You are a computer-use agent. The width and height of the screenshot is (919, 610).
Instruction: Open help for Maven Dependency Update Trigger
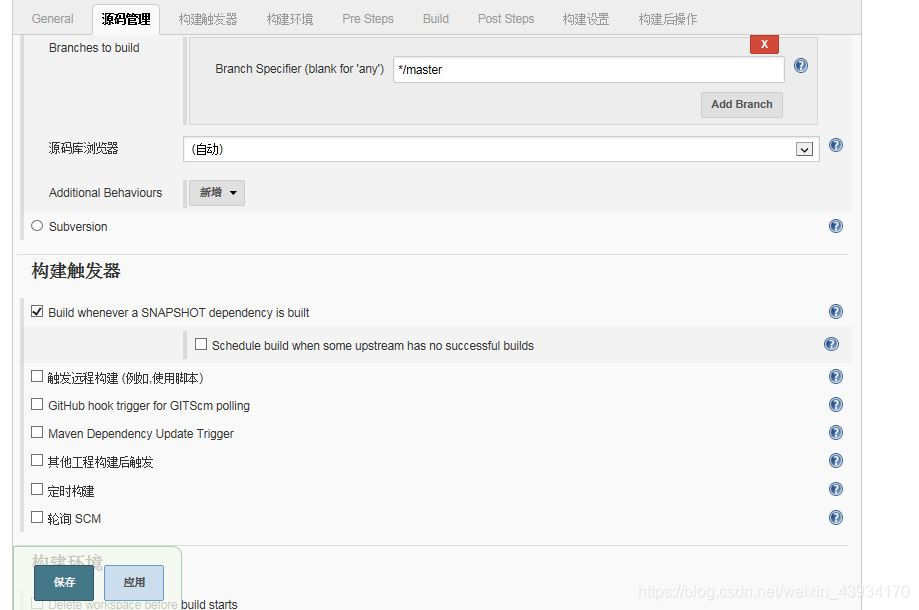coord(836,433)
